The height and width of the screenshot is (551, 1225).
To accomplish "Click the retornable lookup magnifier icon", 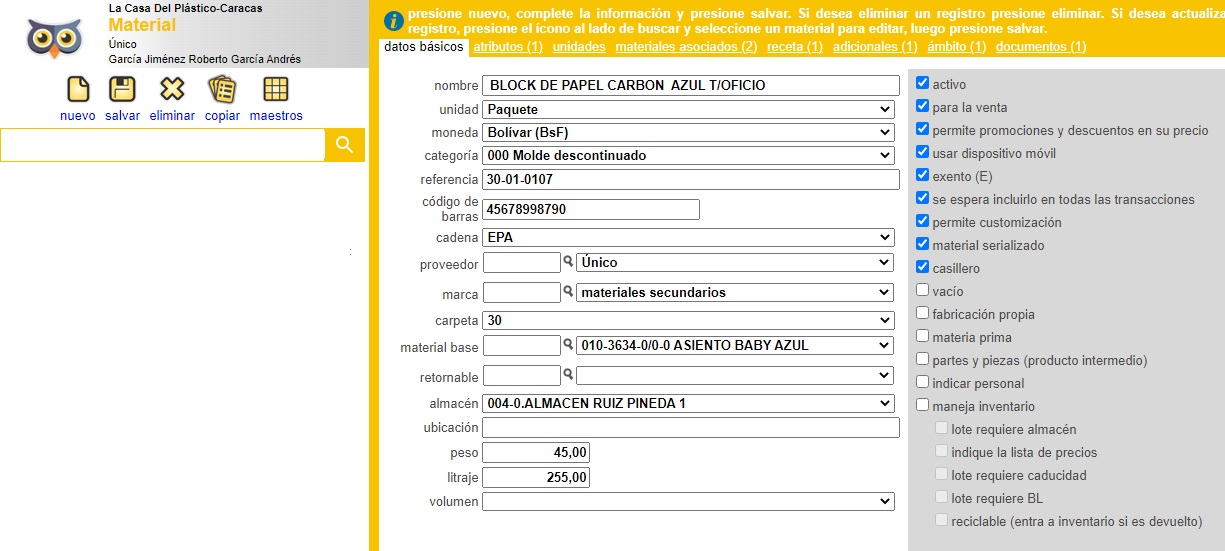I will tap(568, 375).
